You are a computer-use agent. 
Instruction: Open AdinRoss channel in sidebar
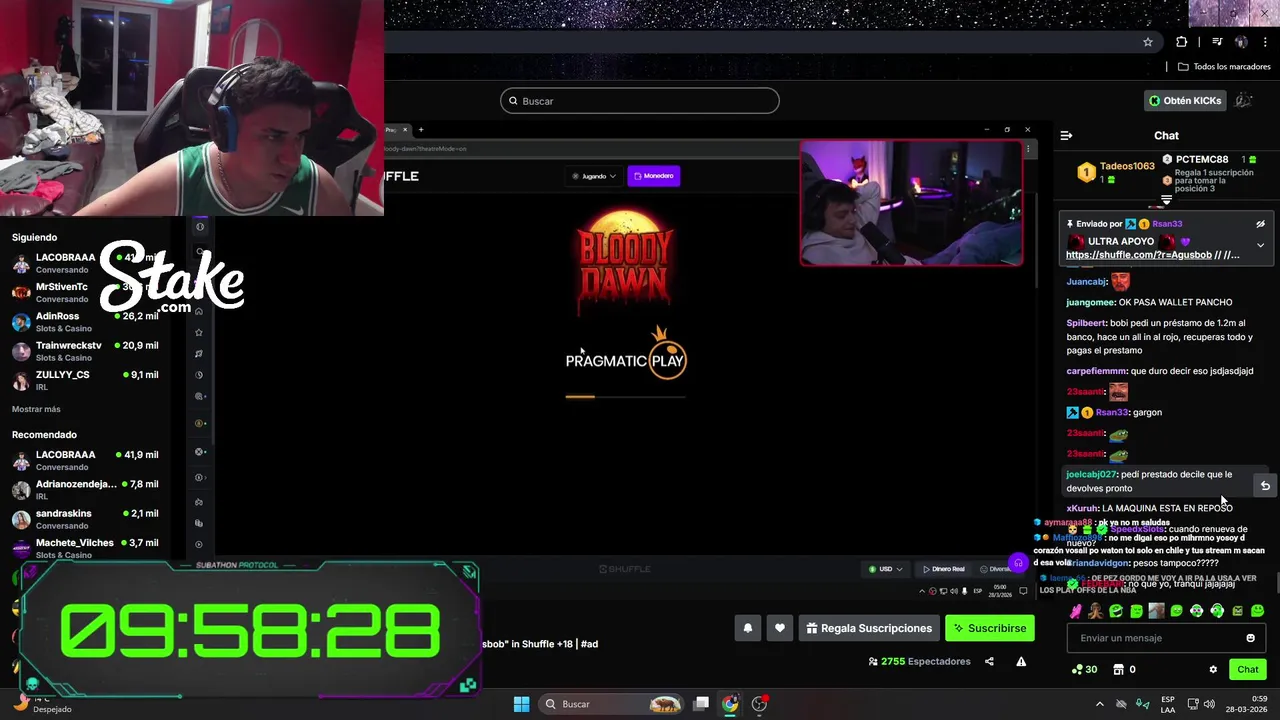[x=85, y=322]
